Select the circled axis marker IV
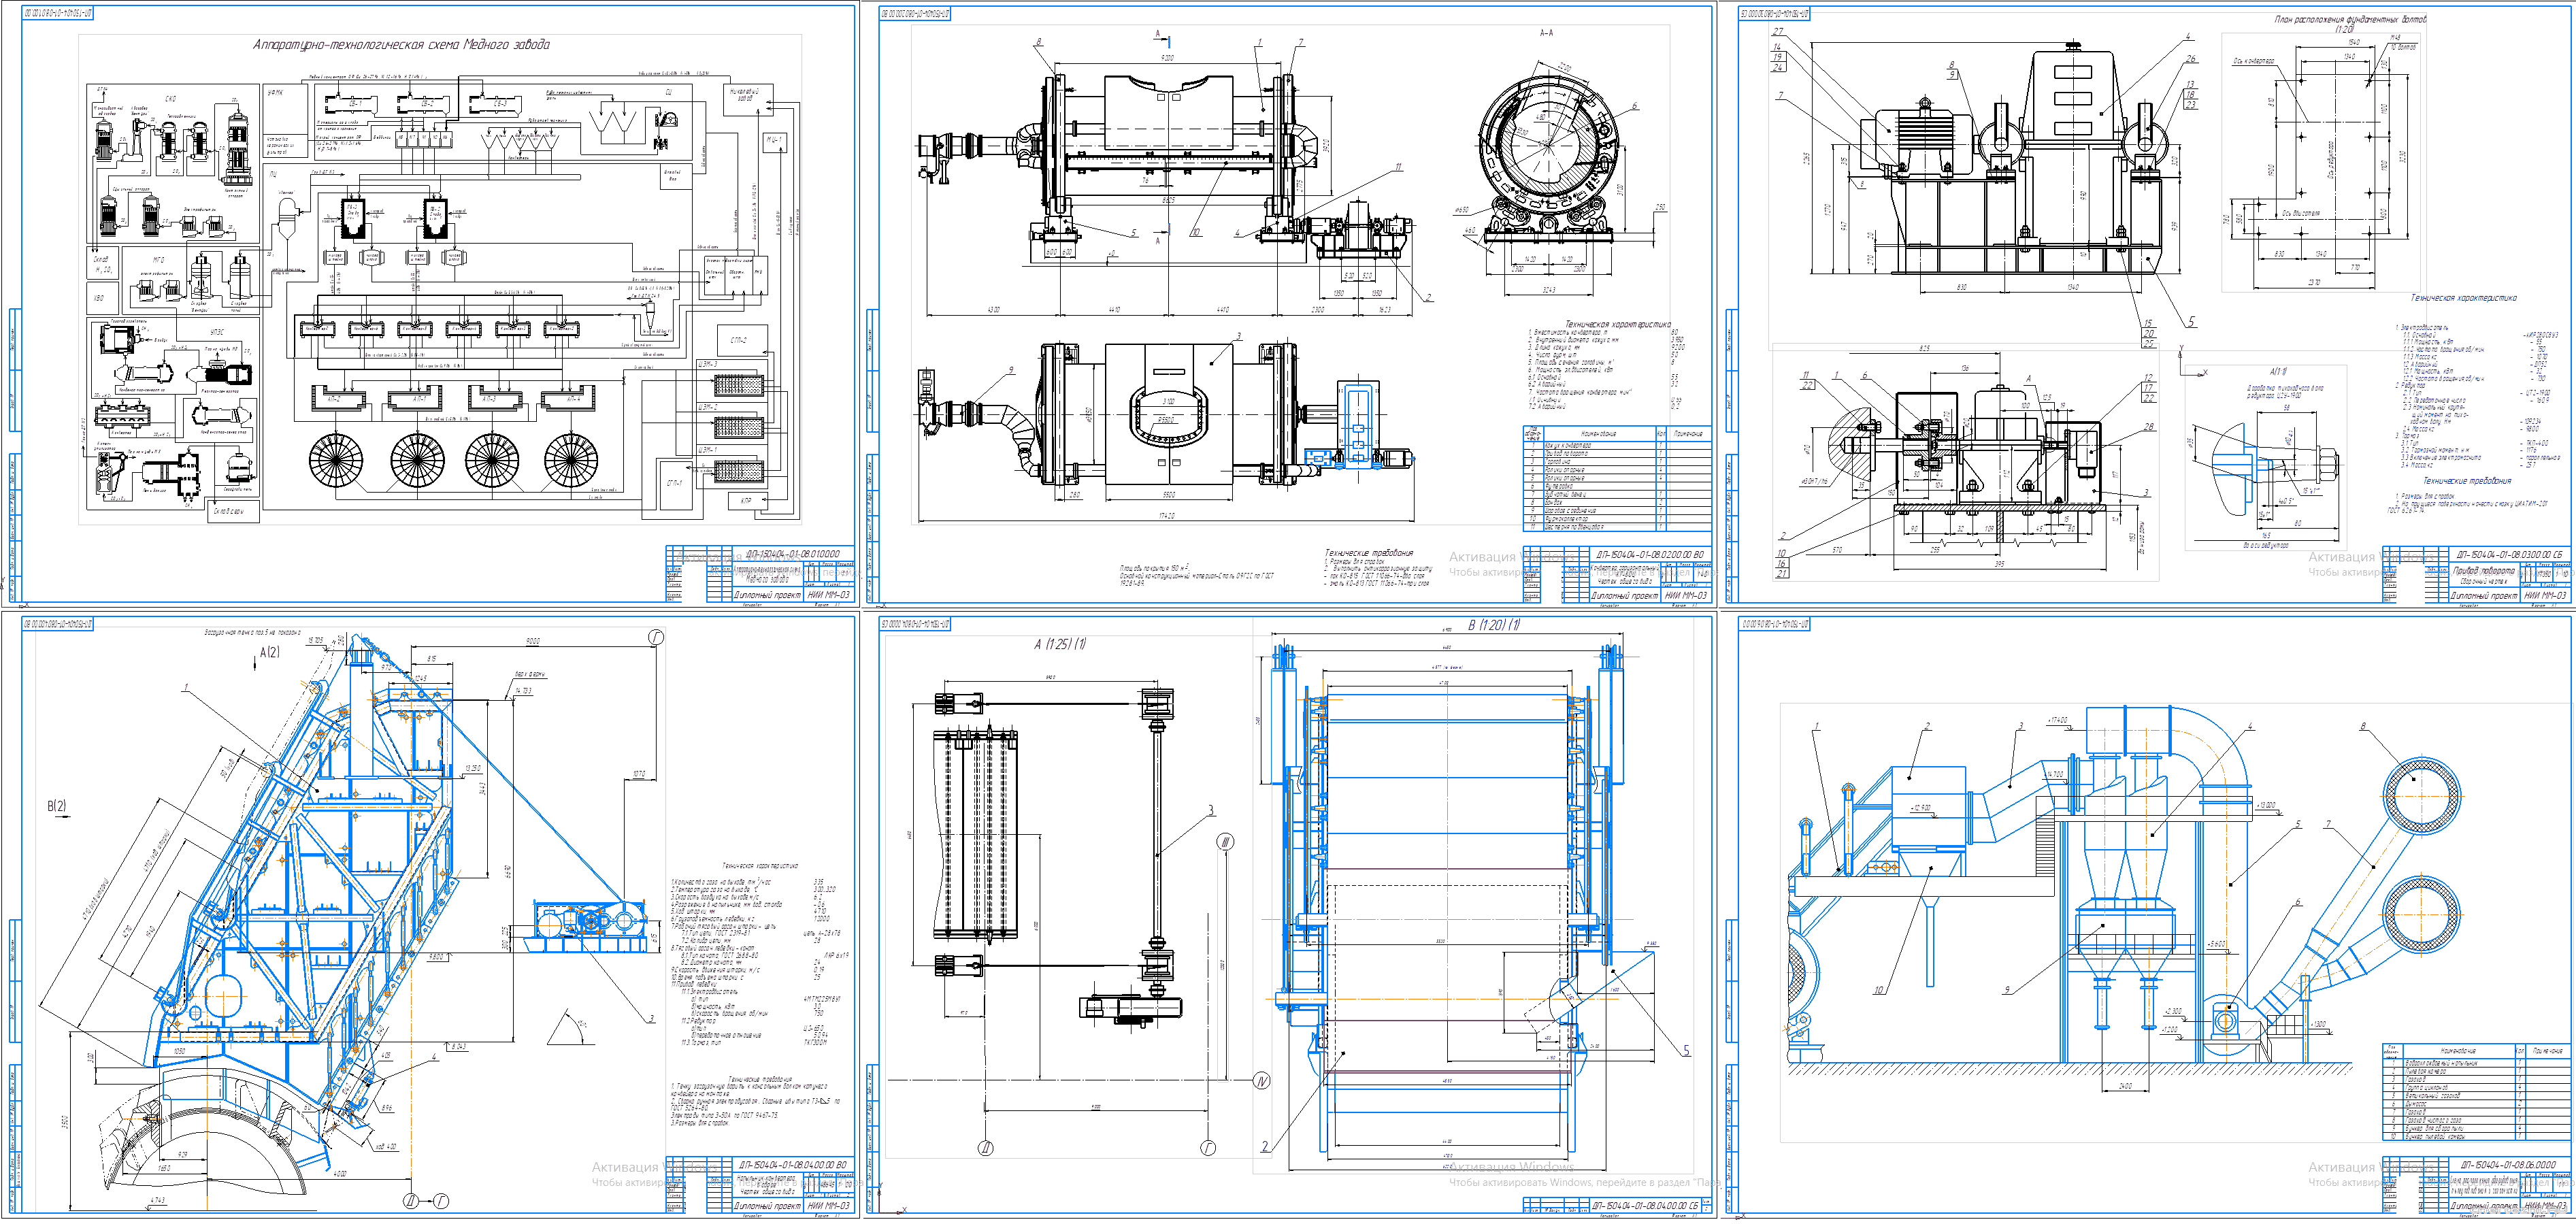 (1261, 1080)
